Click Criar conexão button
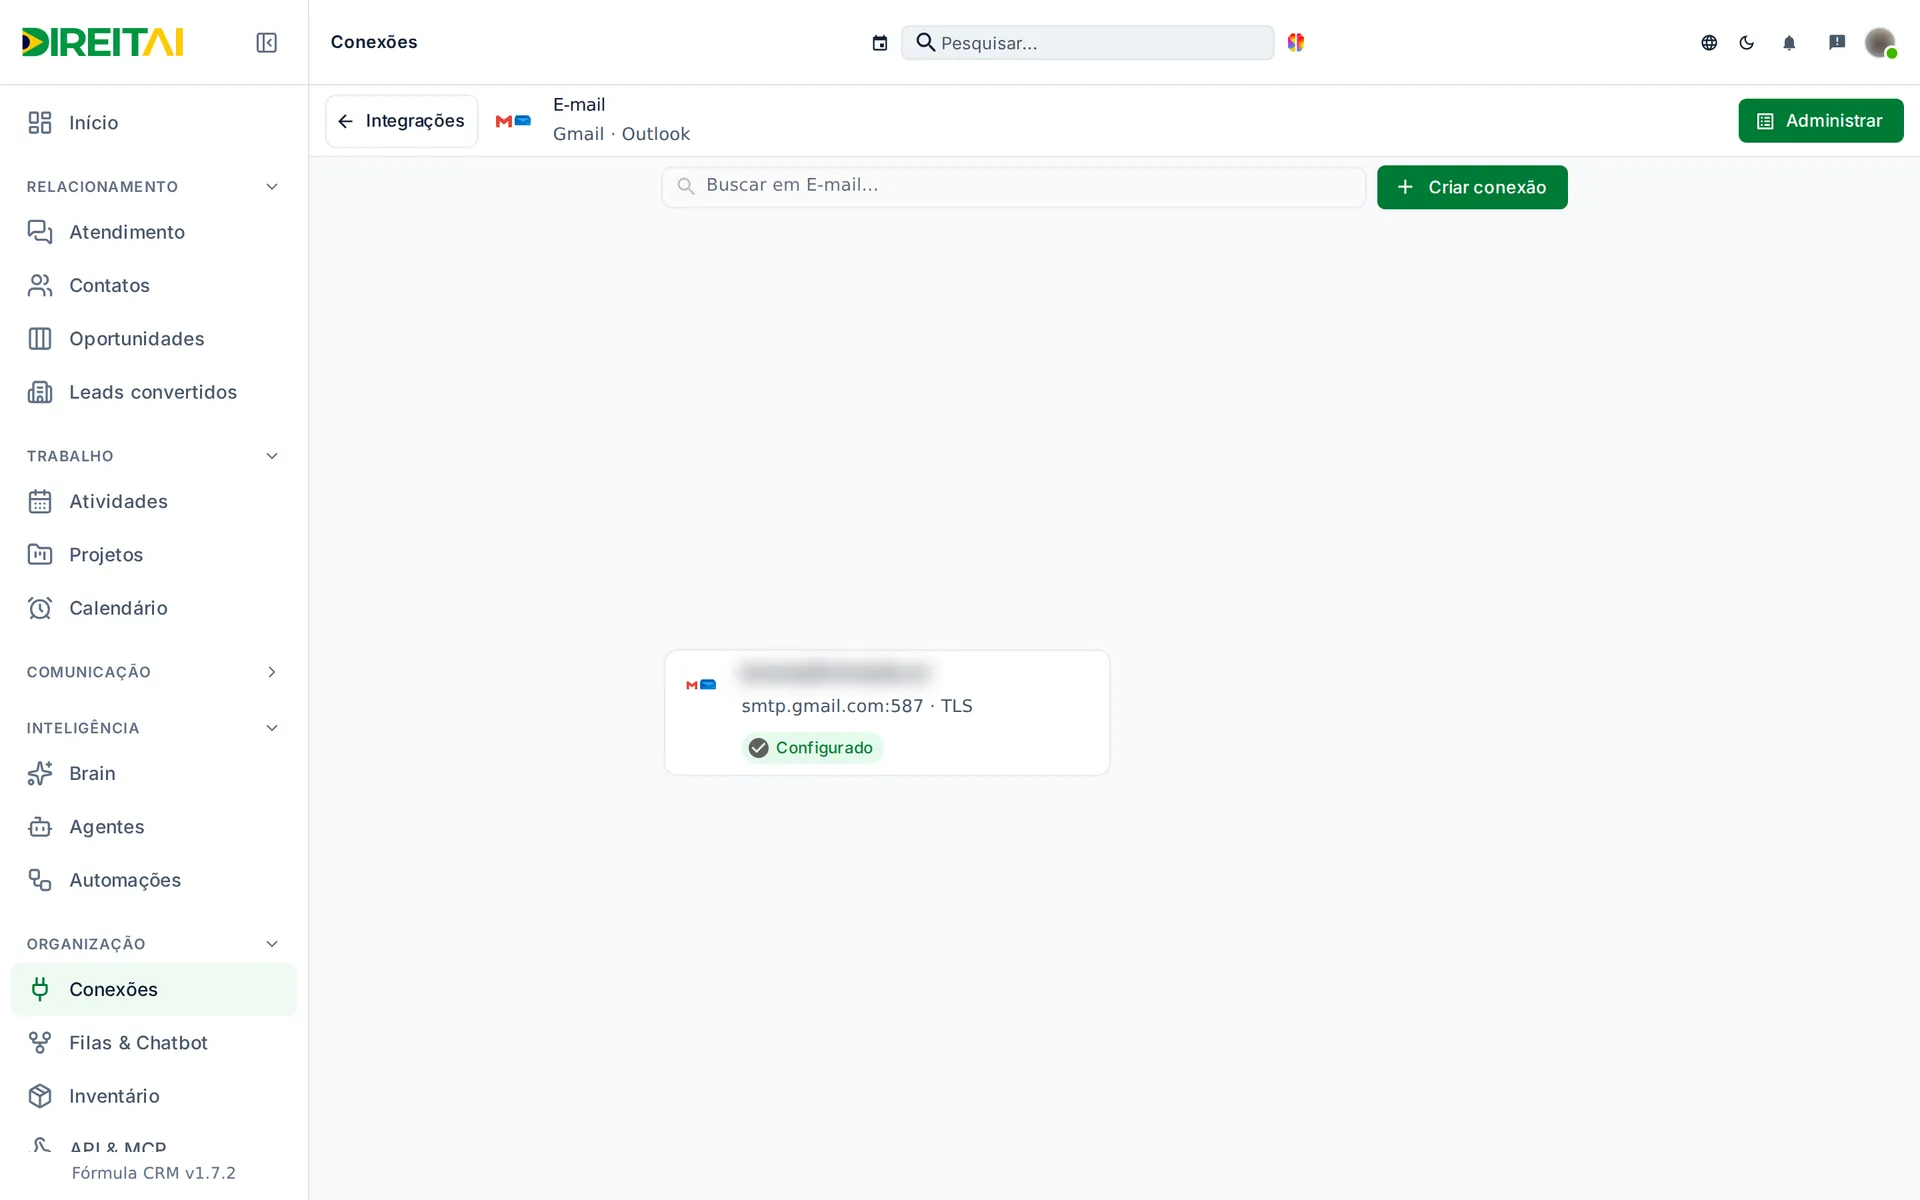Screen dimensions: 1920x1200 click(1472, 187)
